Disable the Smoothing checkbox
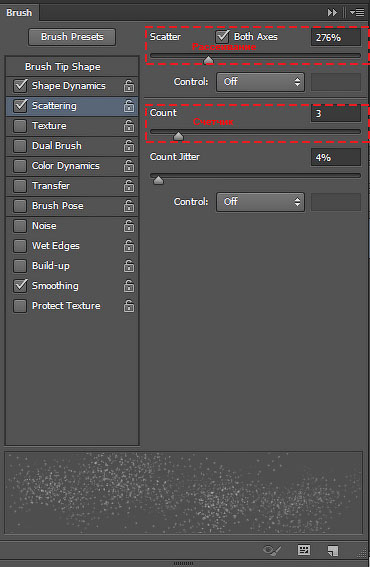This screenshot has height=567, width=370. [20, 286]
